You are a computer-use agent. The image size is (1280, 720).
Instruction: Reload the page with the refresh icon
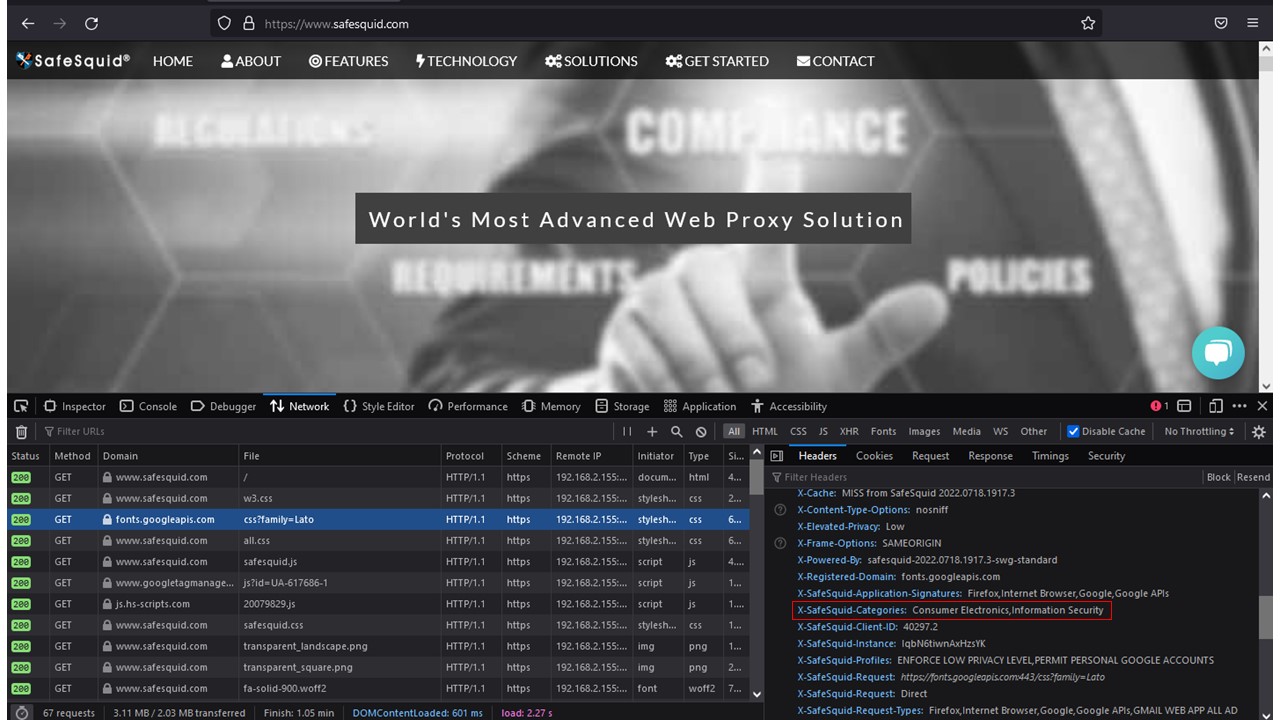click(x=91, y=23)
